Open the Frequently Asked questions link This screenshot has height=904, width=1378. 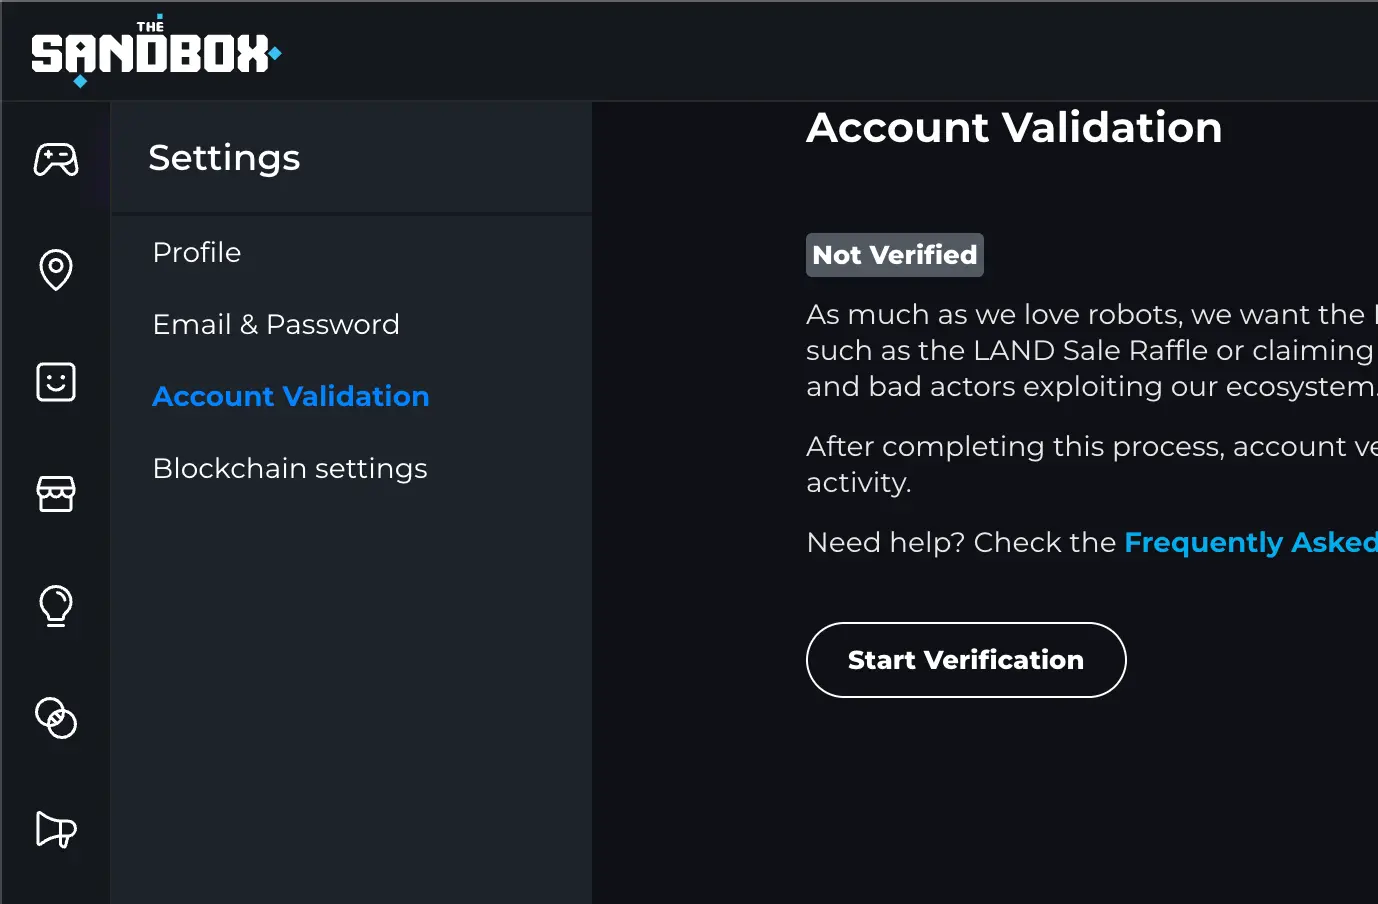pos(1250,543)
